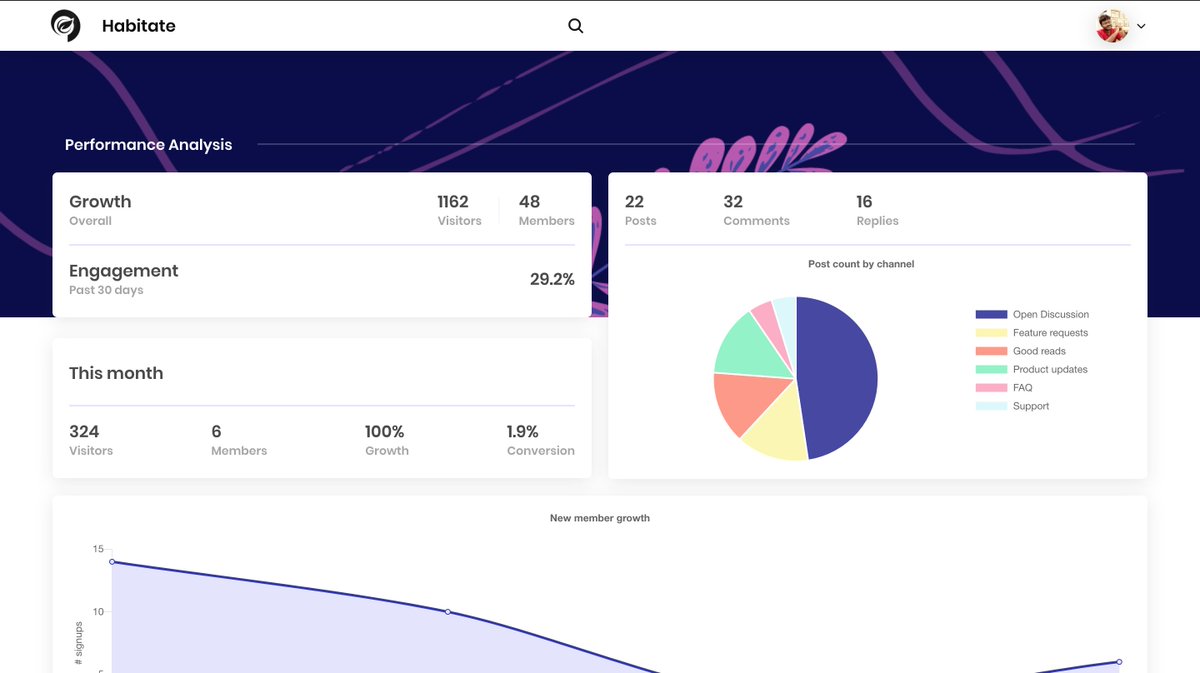This screenshot has height=673, width=1200.
Task: Click the 15-signup data point on growth chart
Action: click(x=112, y=562)
